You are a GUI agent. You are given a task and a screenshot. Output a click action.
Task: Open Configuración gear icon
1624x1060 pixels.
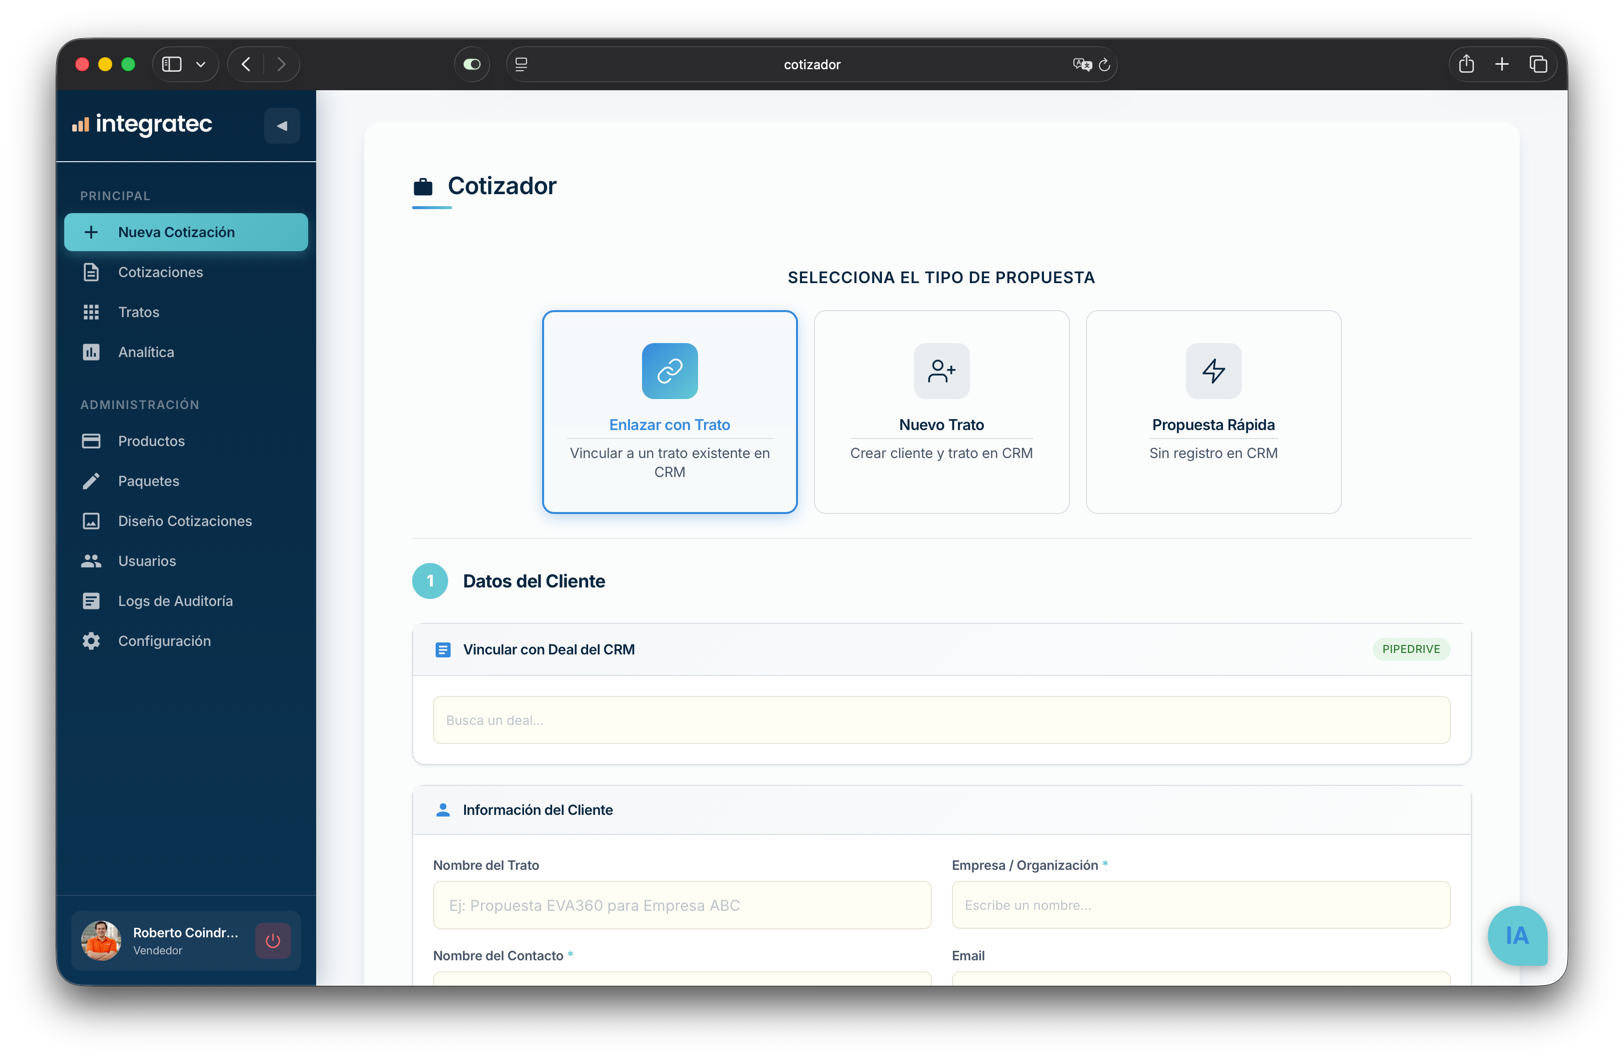click(92, 641)
